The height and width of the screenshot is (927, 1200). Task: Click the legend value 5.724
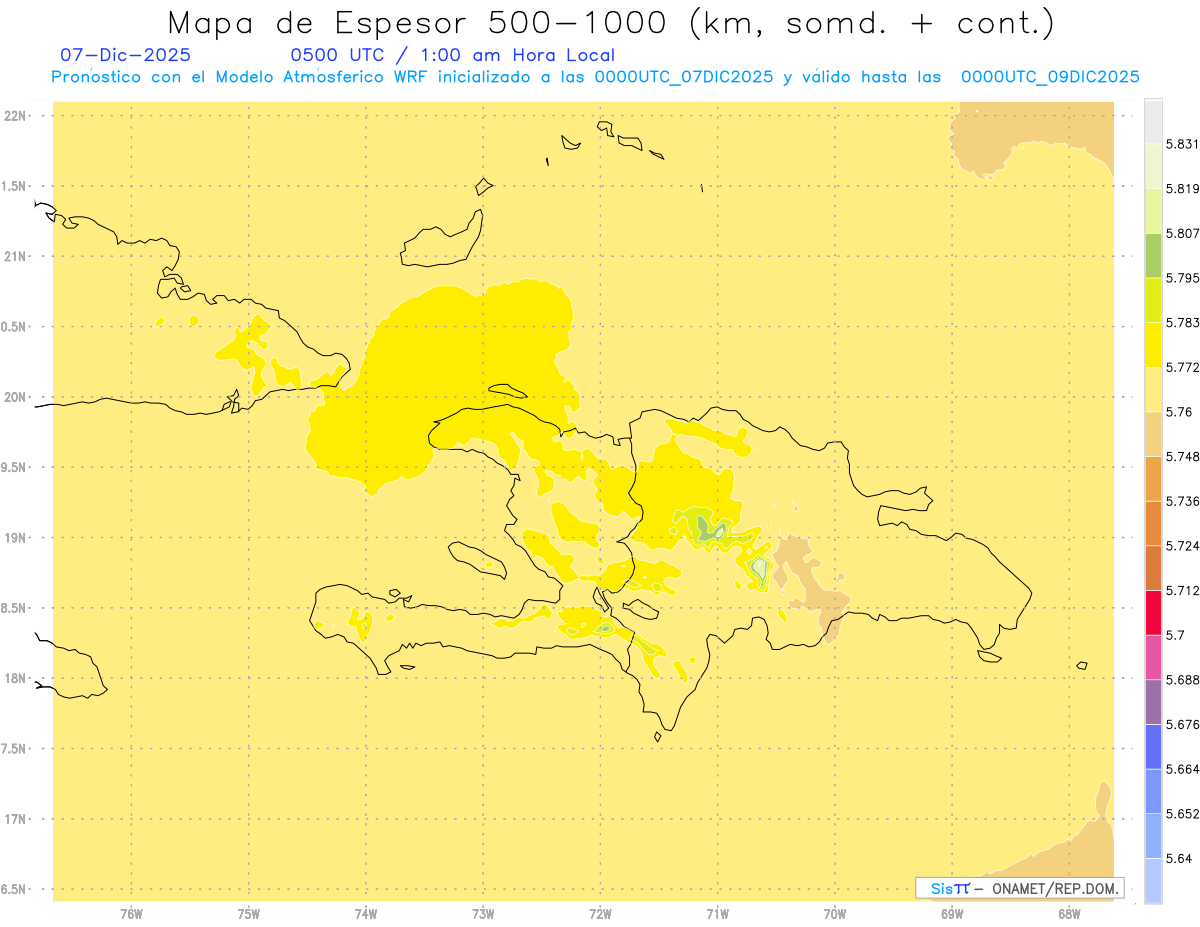click(x=1183, y=545)
